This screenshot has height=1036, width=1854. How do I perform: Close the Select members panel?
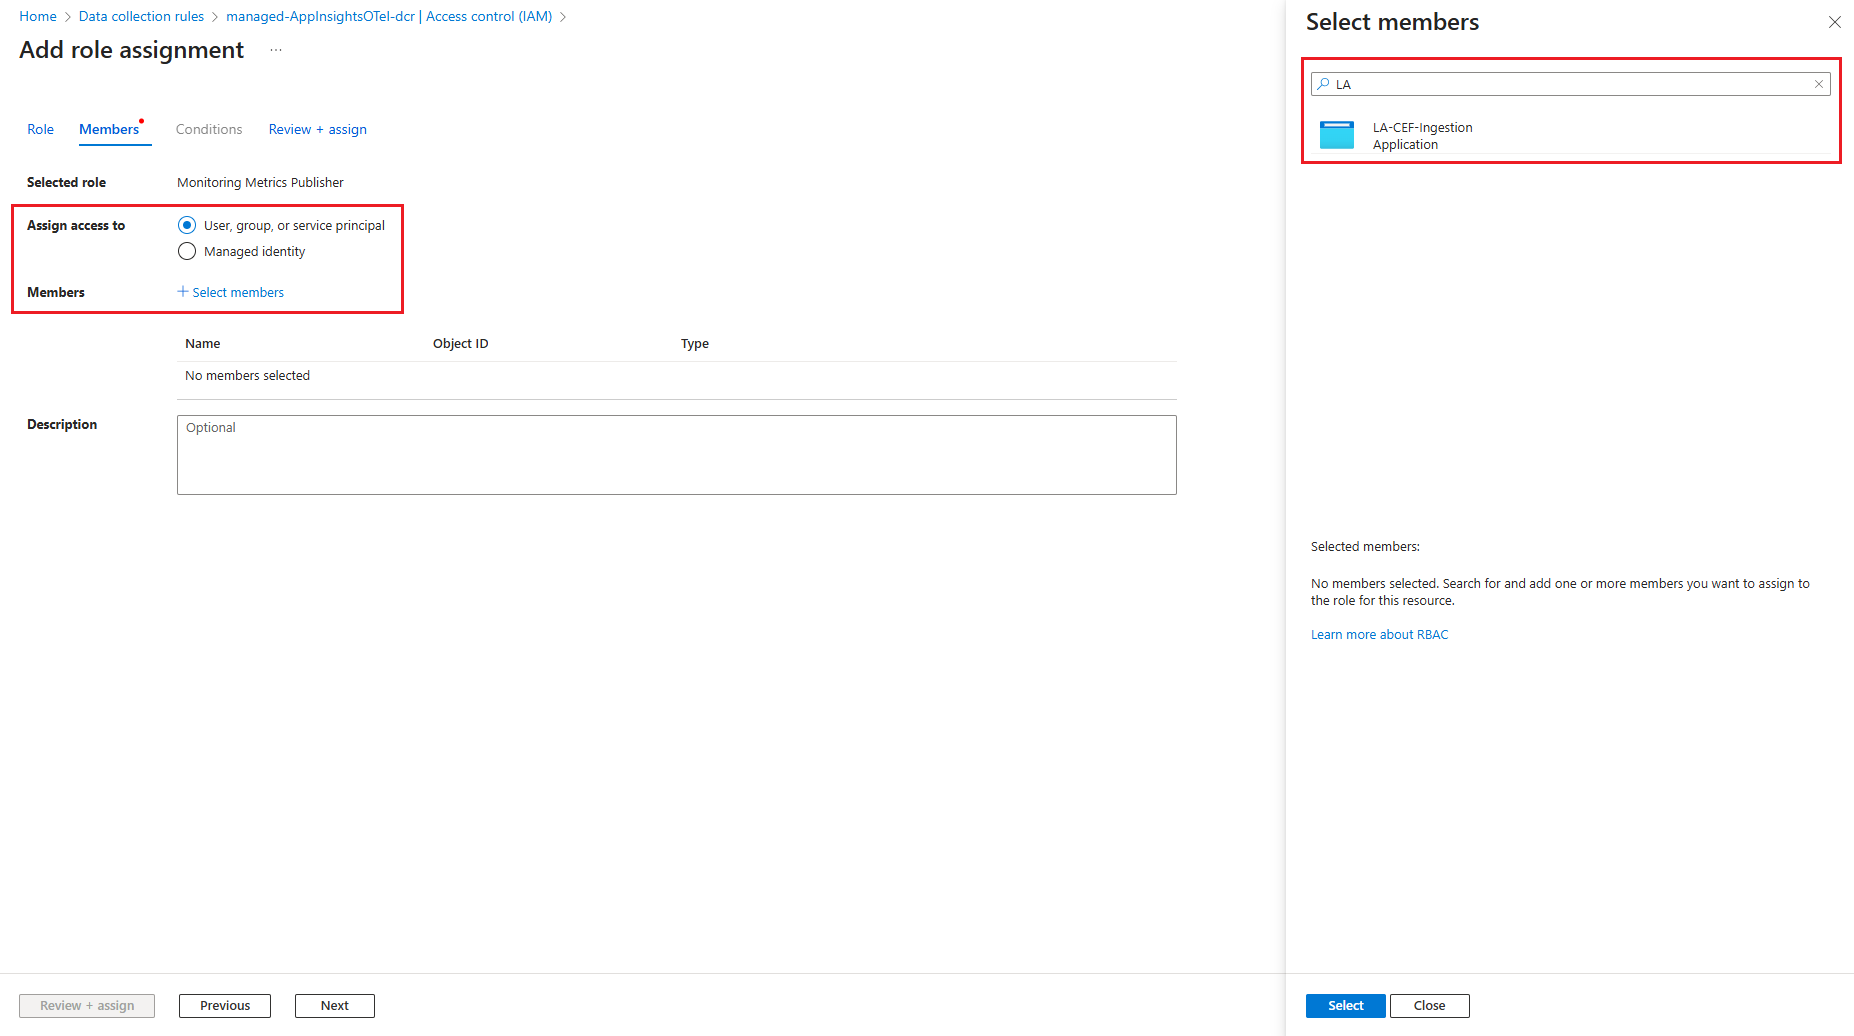pyautogui.click(x=1834, y=22)
